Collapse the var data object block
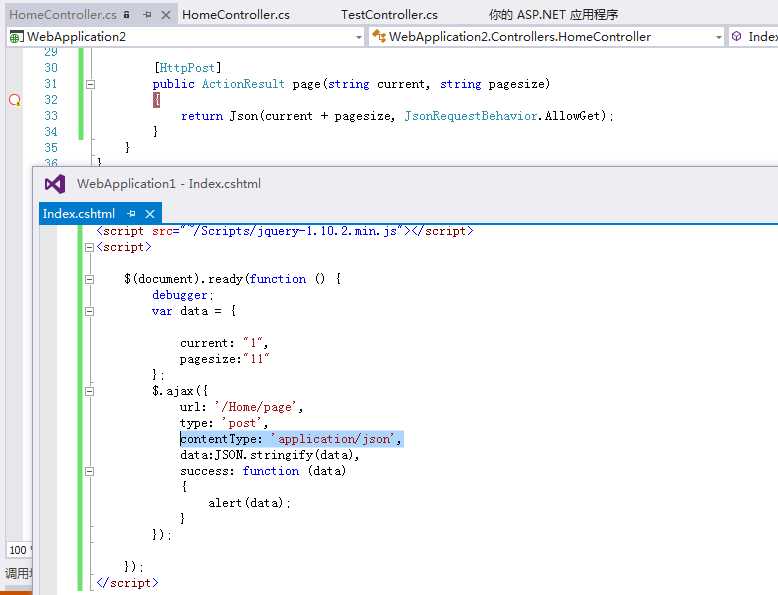This screenshot has width=778, height=595. pos(89,312)
